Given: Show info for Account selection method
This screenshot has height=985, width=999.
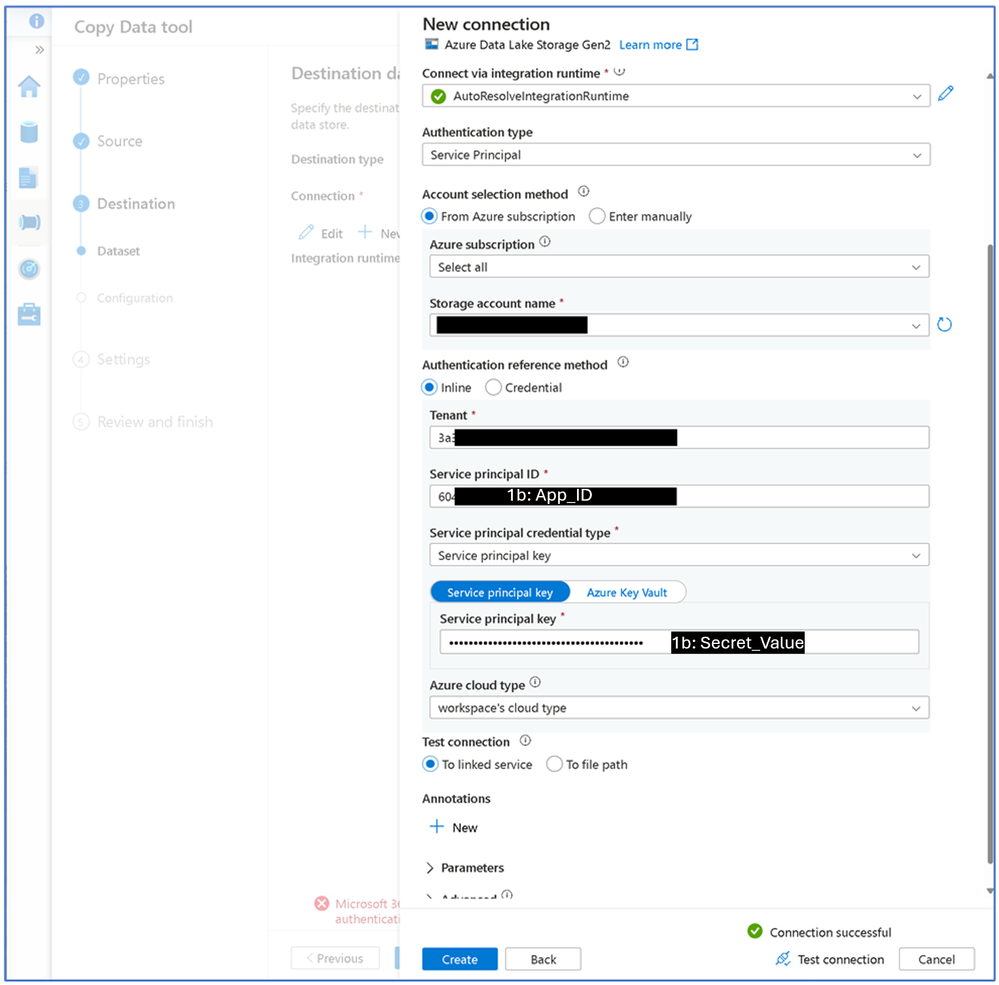Looking at the screenshot, I should (584, 191).
